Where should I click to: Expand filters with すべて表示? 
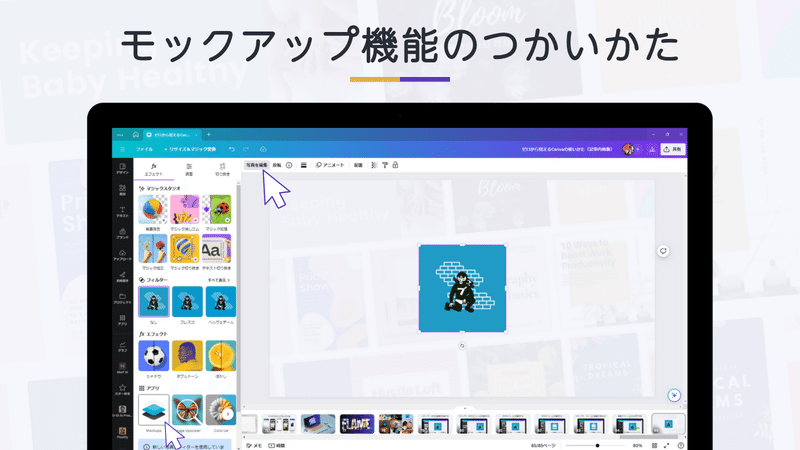(x=219, y=280)
